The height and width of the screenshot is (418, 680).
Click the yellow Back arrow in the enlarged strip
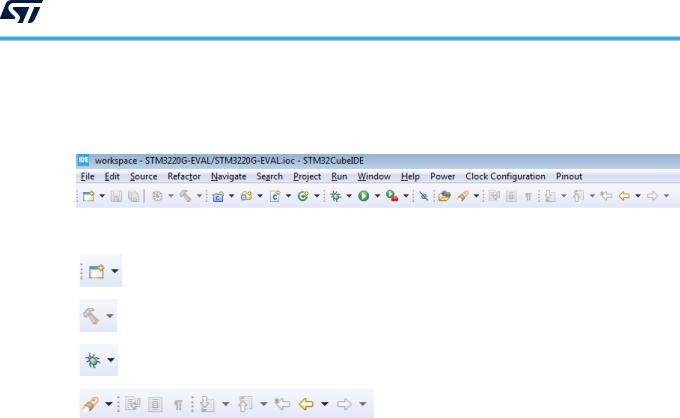pos(306,404)
